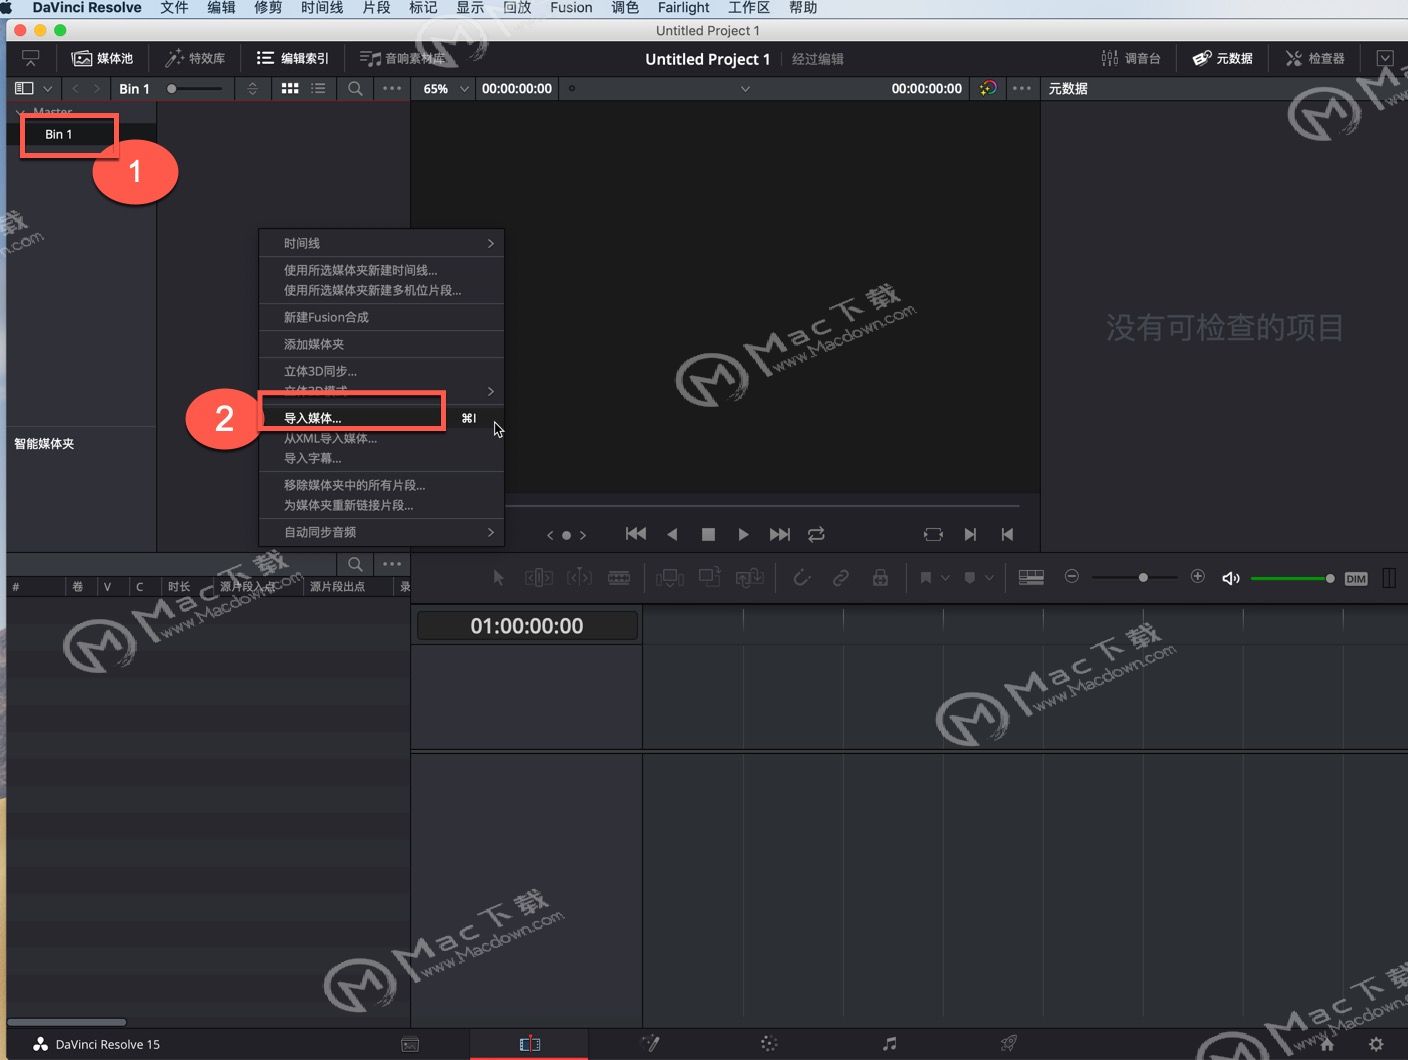Open the flag color dropdown arrow
This screenshot has width=1408, height=1060.
[945, 578]
